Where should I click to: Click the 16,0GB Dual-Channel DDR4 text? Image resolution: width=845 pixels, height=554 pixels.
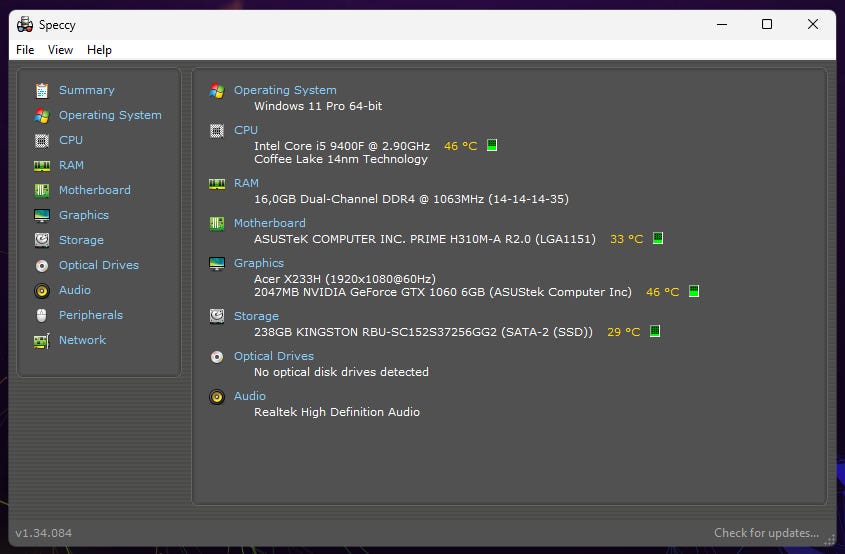click(x=411, y=199)
